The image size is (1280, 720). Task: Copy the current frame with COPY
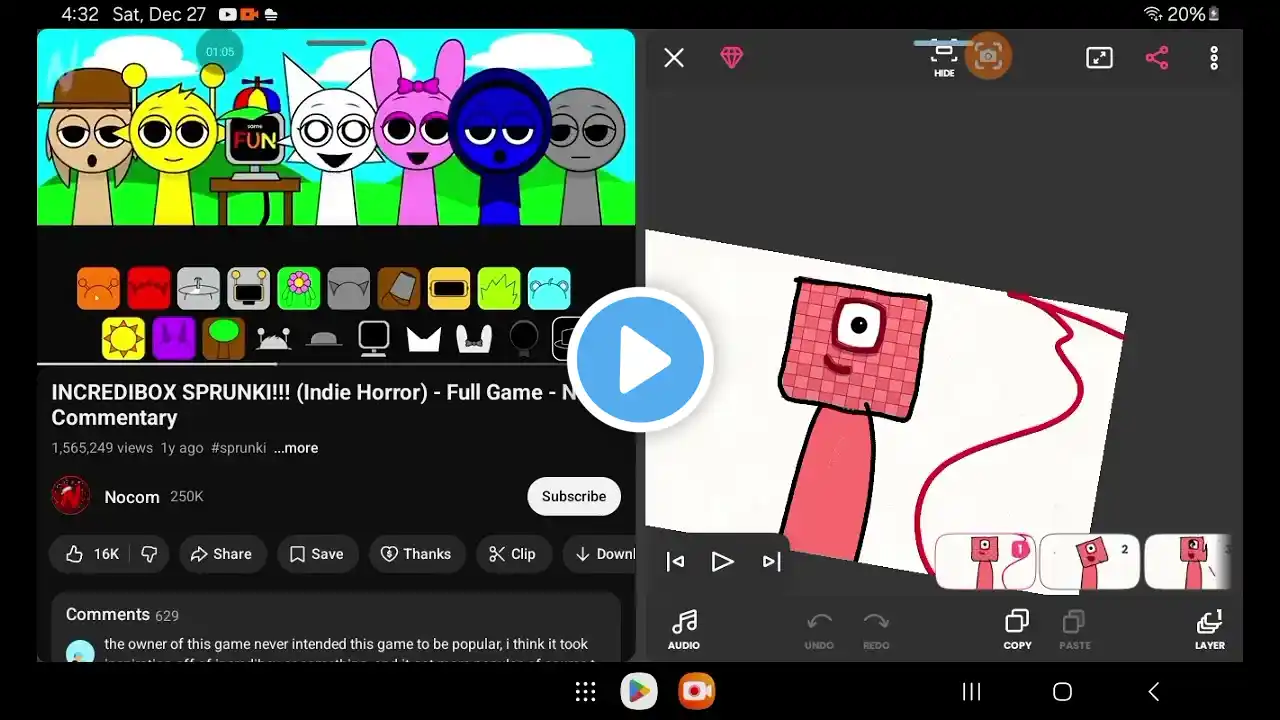(x=1017, y=630)
